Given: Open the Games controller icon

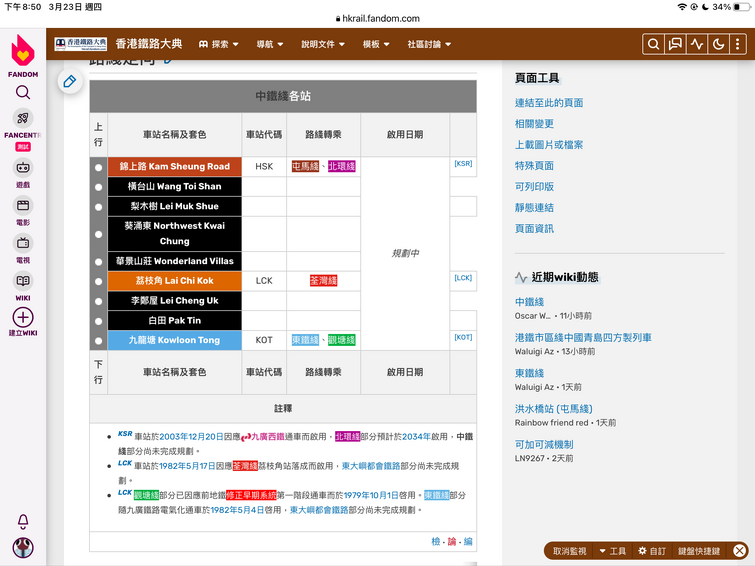Looking at the screenshot, I should coord(23,168).
